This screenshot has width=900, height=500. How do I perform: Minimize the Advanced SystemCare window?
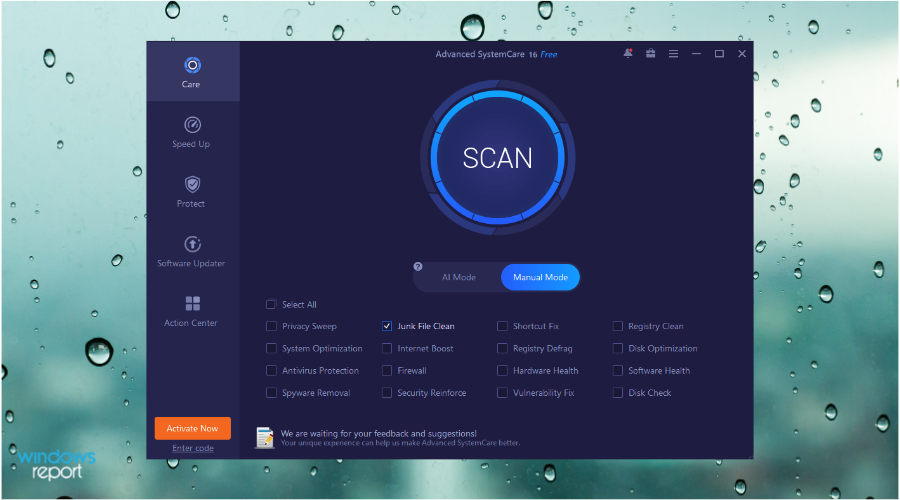pyautogui.click(x=696, y=53)
